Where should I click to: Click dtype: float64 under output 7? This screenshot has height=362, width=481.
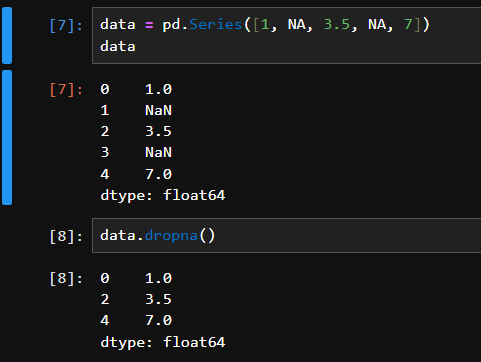pos(163,196)
